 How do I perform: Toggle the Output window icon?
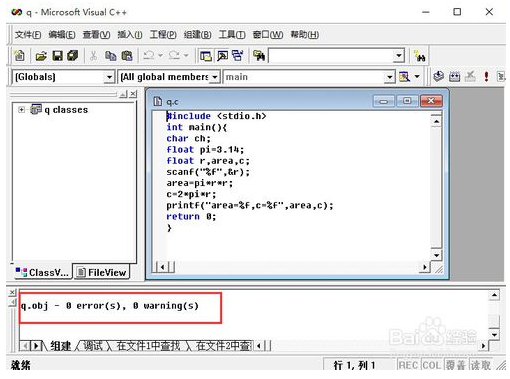[222, 56]
